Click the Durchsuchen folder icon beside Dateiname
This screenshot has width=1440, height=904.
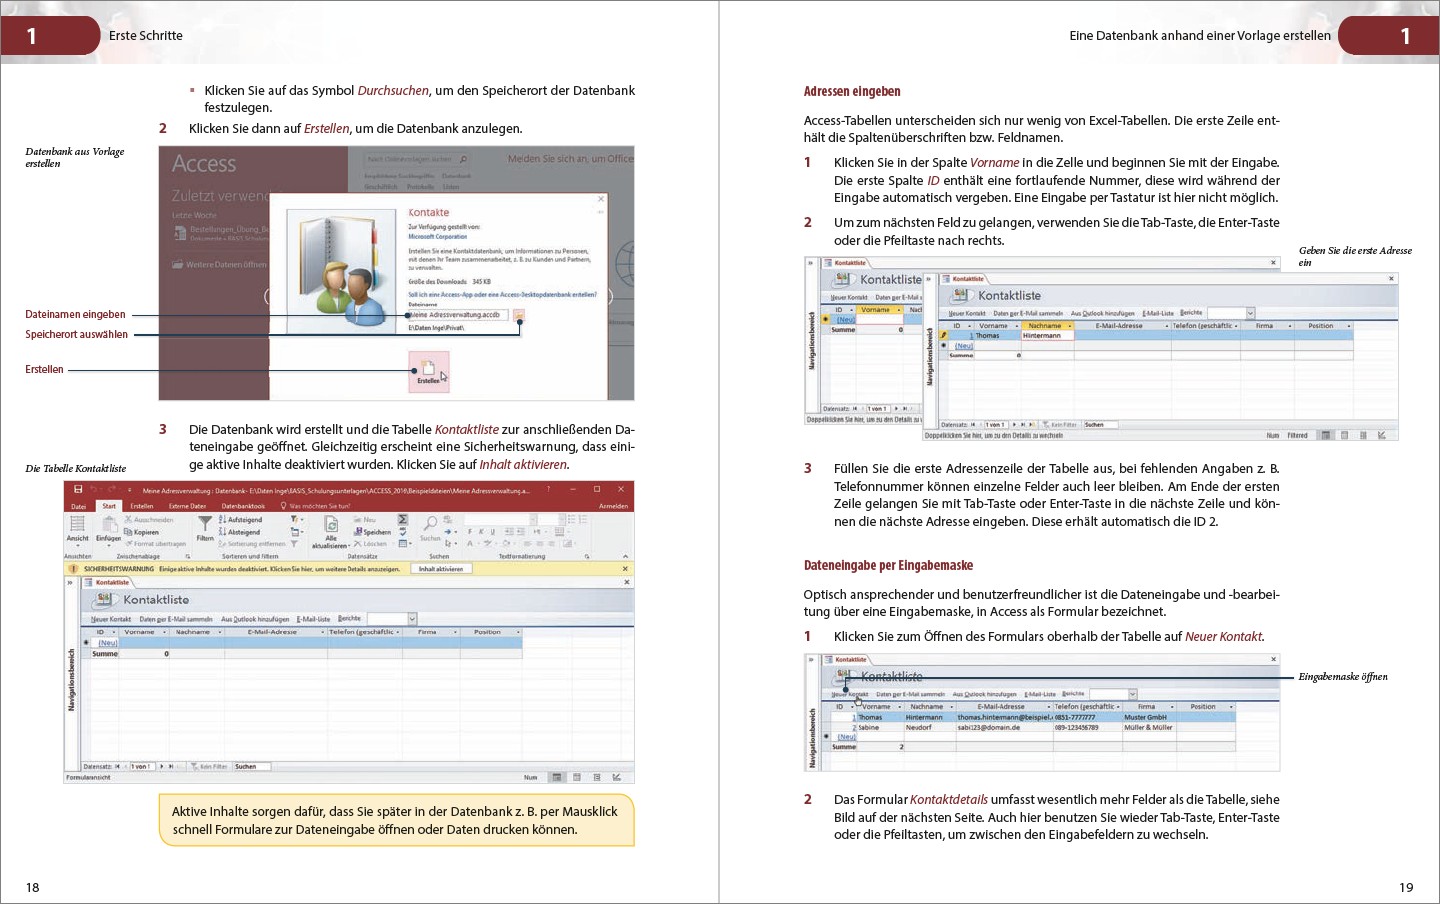[518, 315]
